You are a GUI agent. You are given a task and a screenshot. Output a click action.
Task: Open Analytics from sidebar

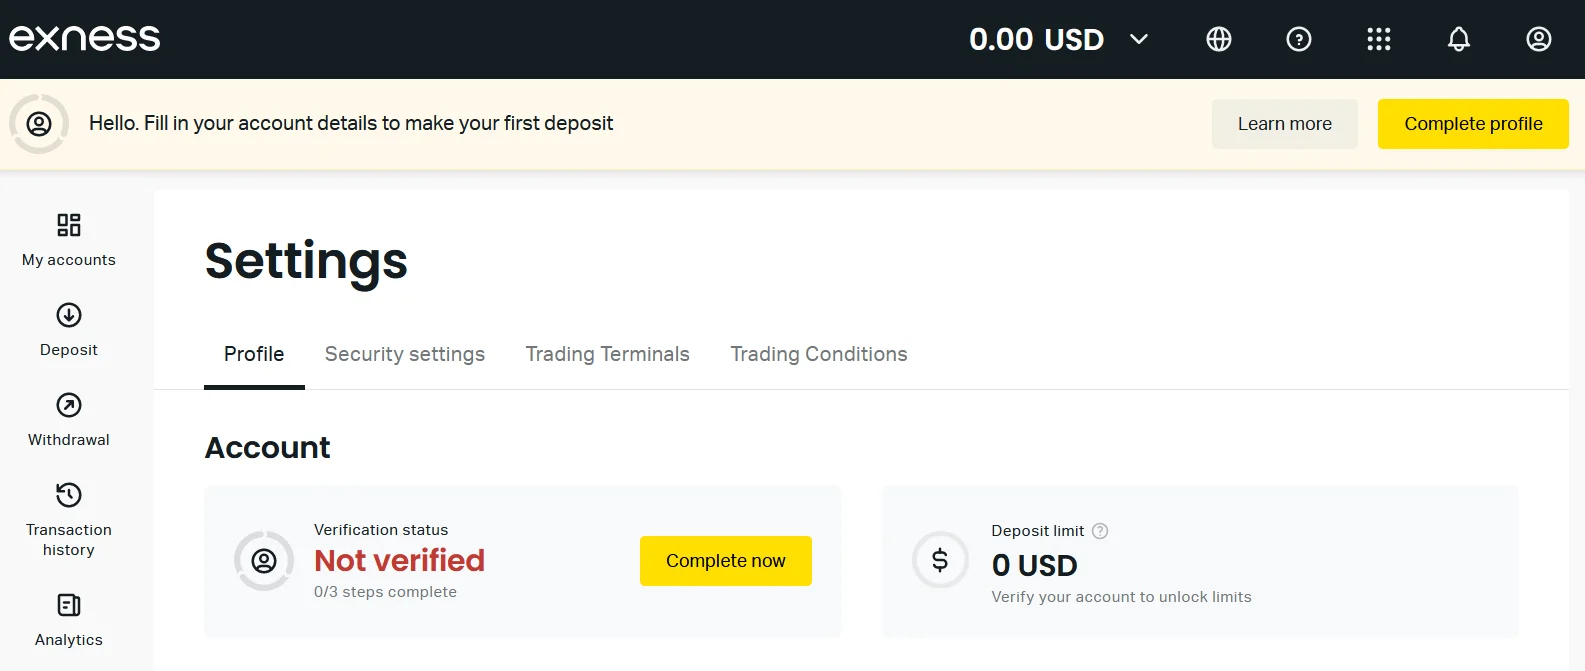(x=69, y=620)
